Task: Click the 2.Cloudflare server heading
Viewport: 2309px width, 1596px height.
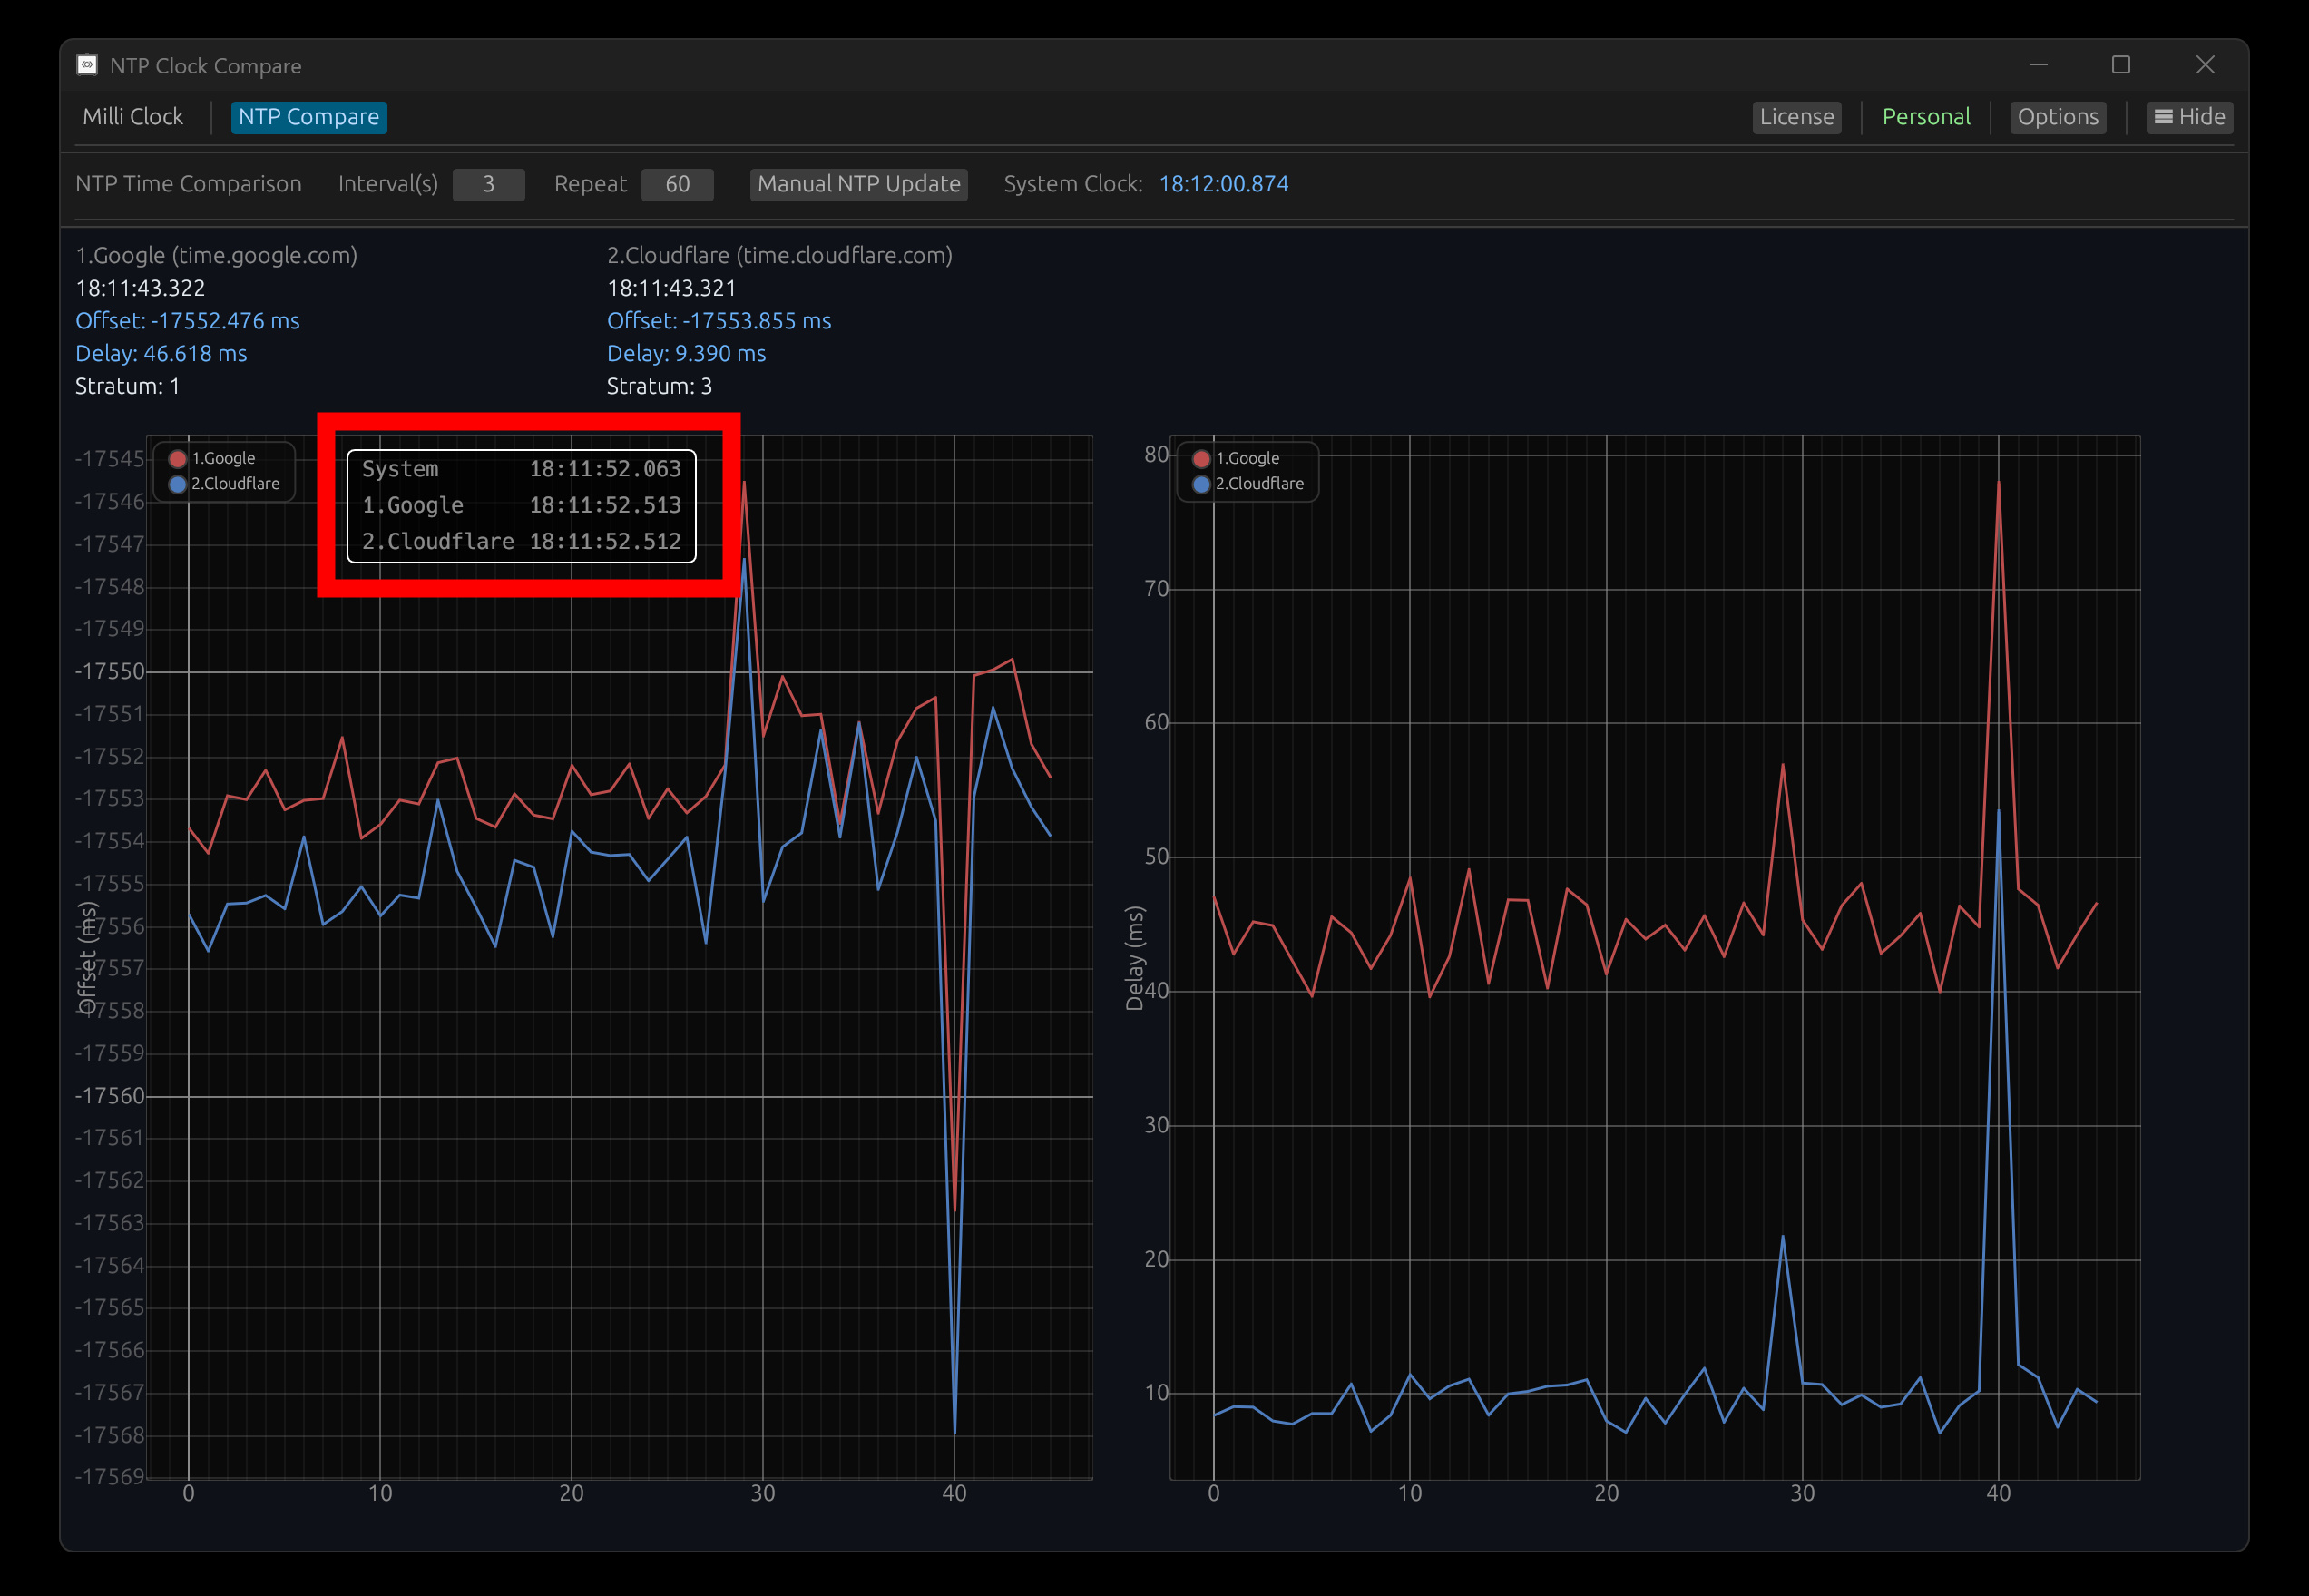Action: click(x=779, y=255)
